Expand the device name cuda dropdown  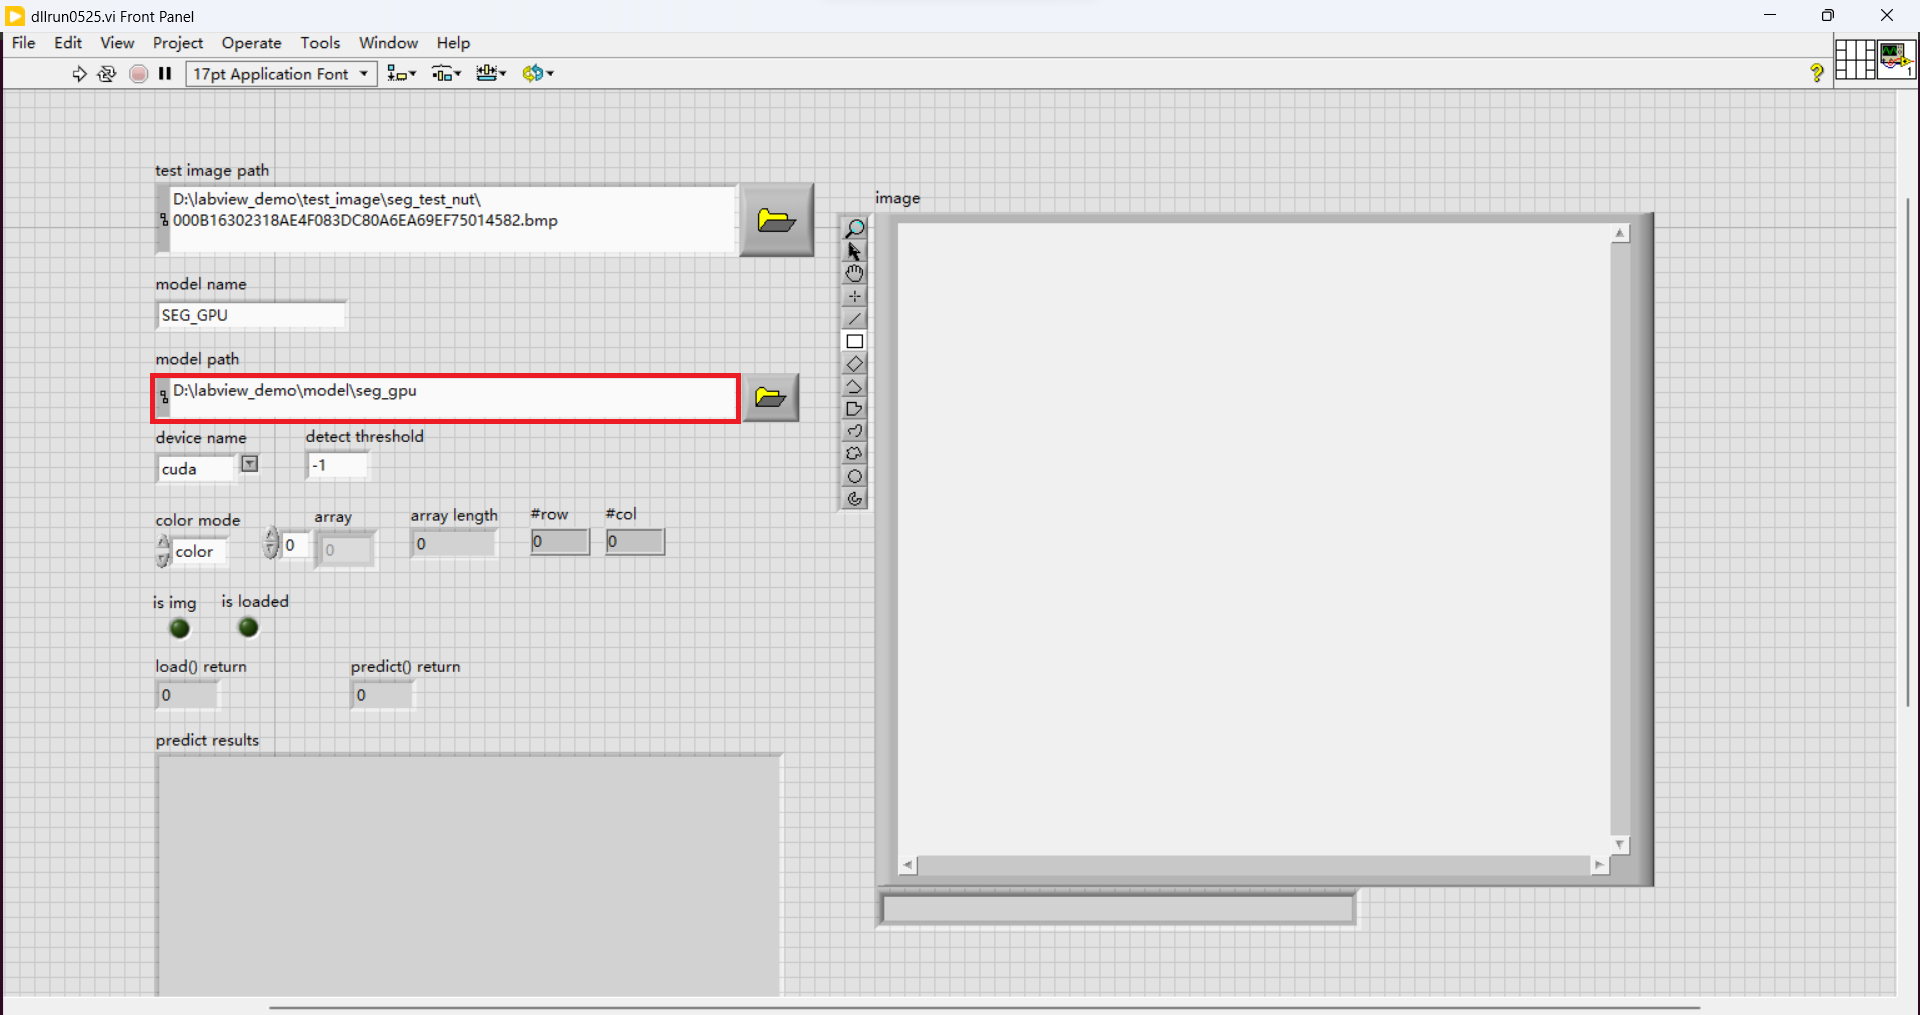[250, 464]
